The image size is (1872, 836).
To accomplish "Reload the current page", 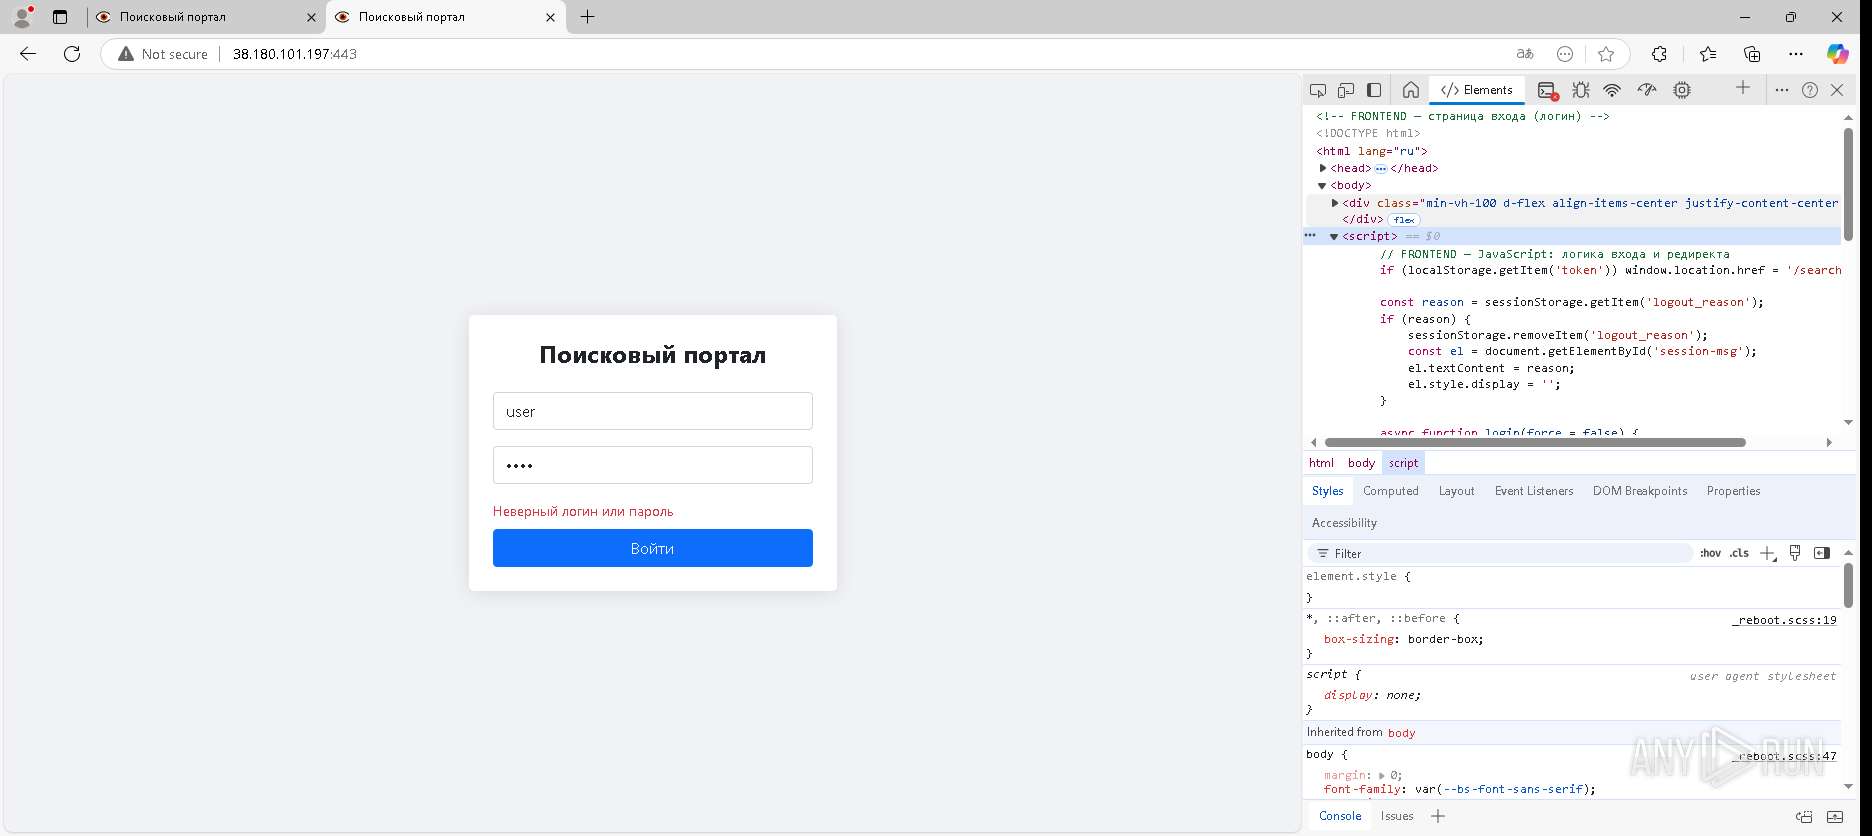I will click(x=72, y=54).
